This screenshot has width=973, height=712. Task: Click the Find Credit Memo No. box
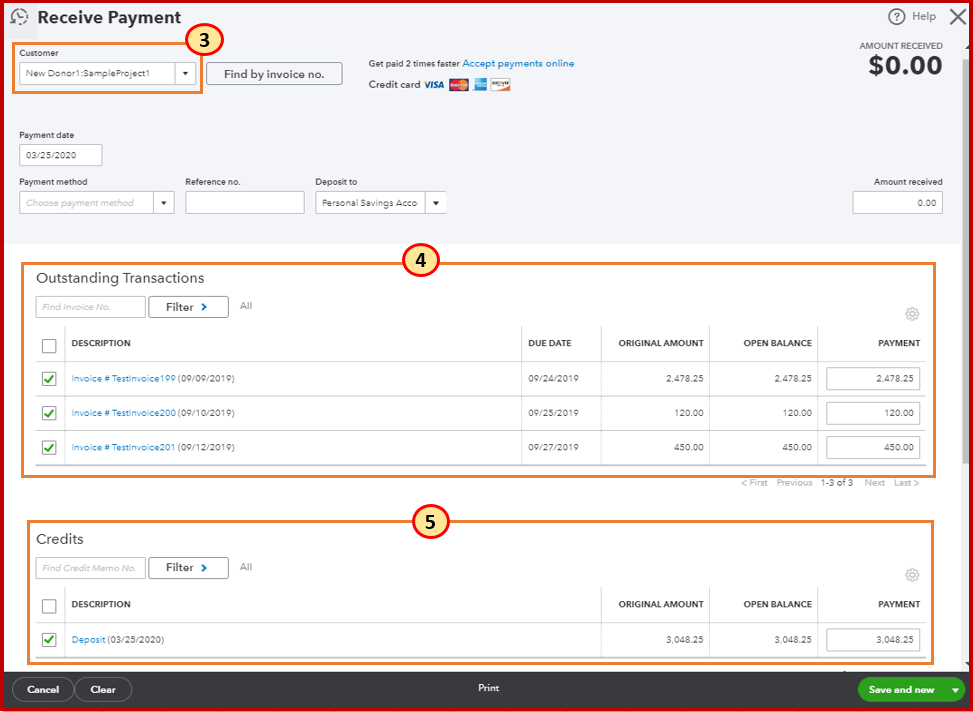[91, 568]
